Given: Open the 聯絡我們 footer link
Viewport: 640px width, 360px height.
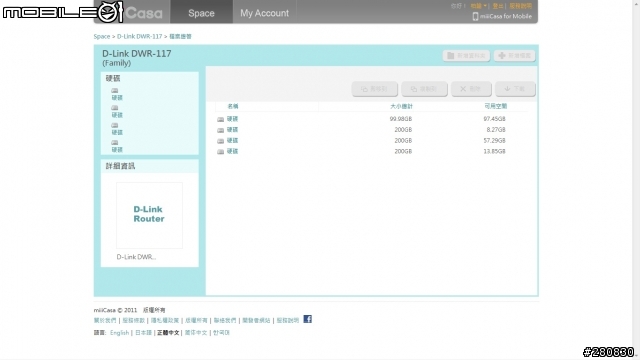Looking at the screenshot, I should coord(225,320).
